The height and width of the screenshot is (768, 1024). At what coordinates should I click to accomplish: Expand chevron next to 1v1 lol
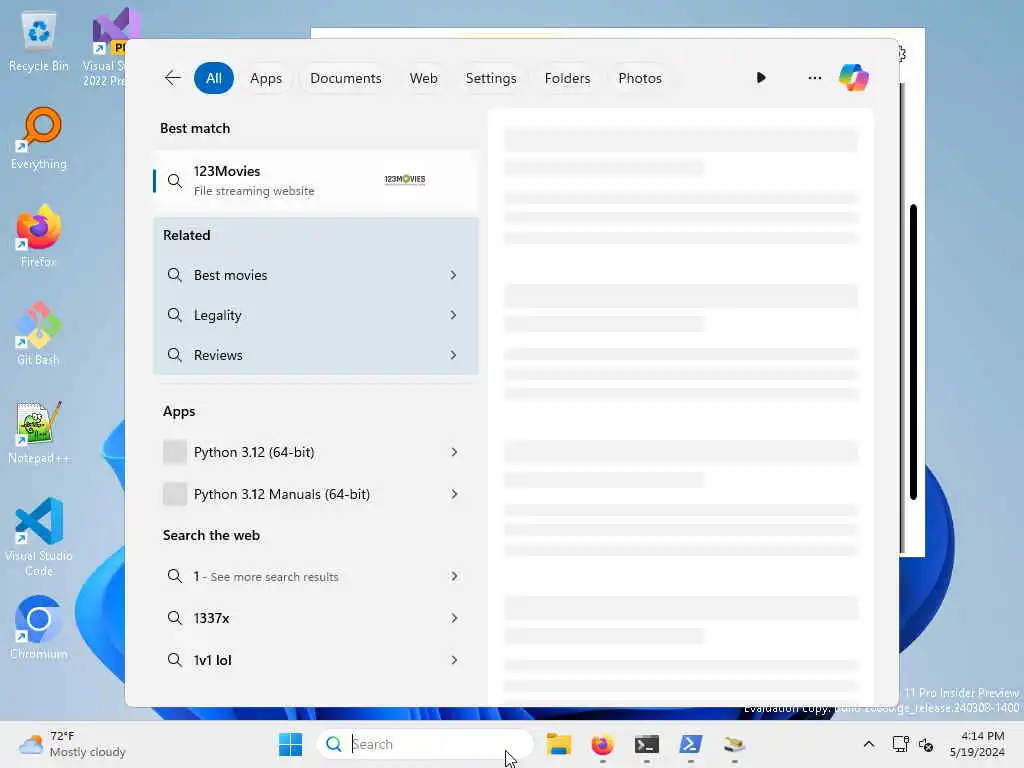tap(454, 660)
